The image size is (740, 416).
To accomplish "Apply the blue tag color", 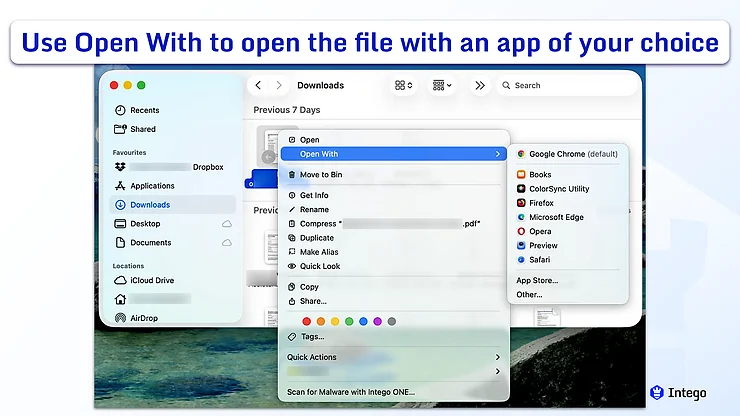I will (x=363, y=322).
